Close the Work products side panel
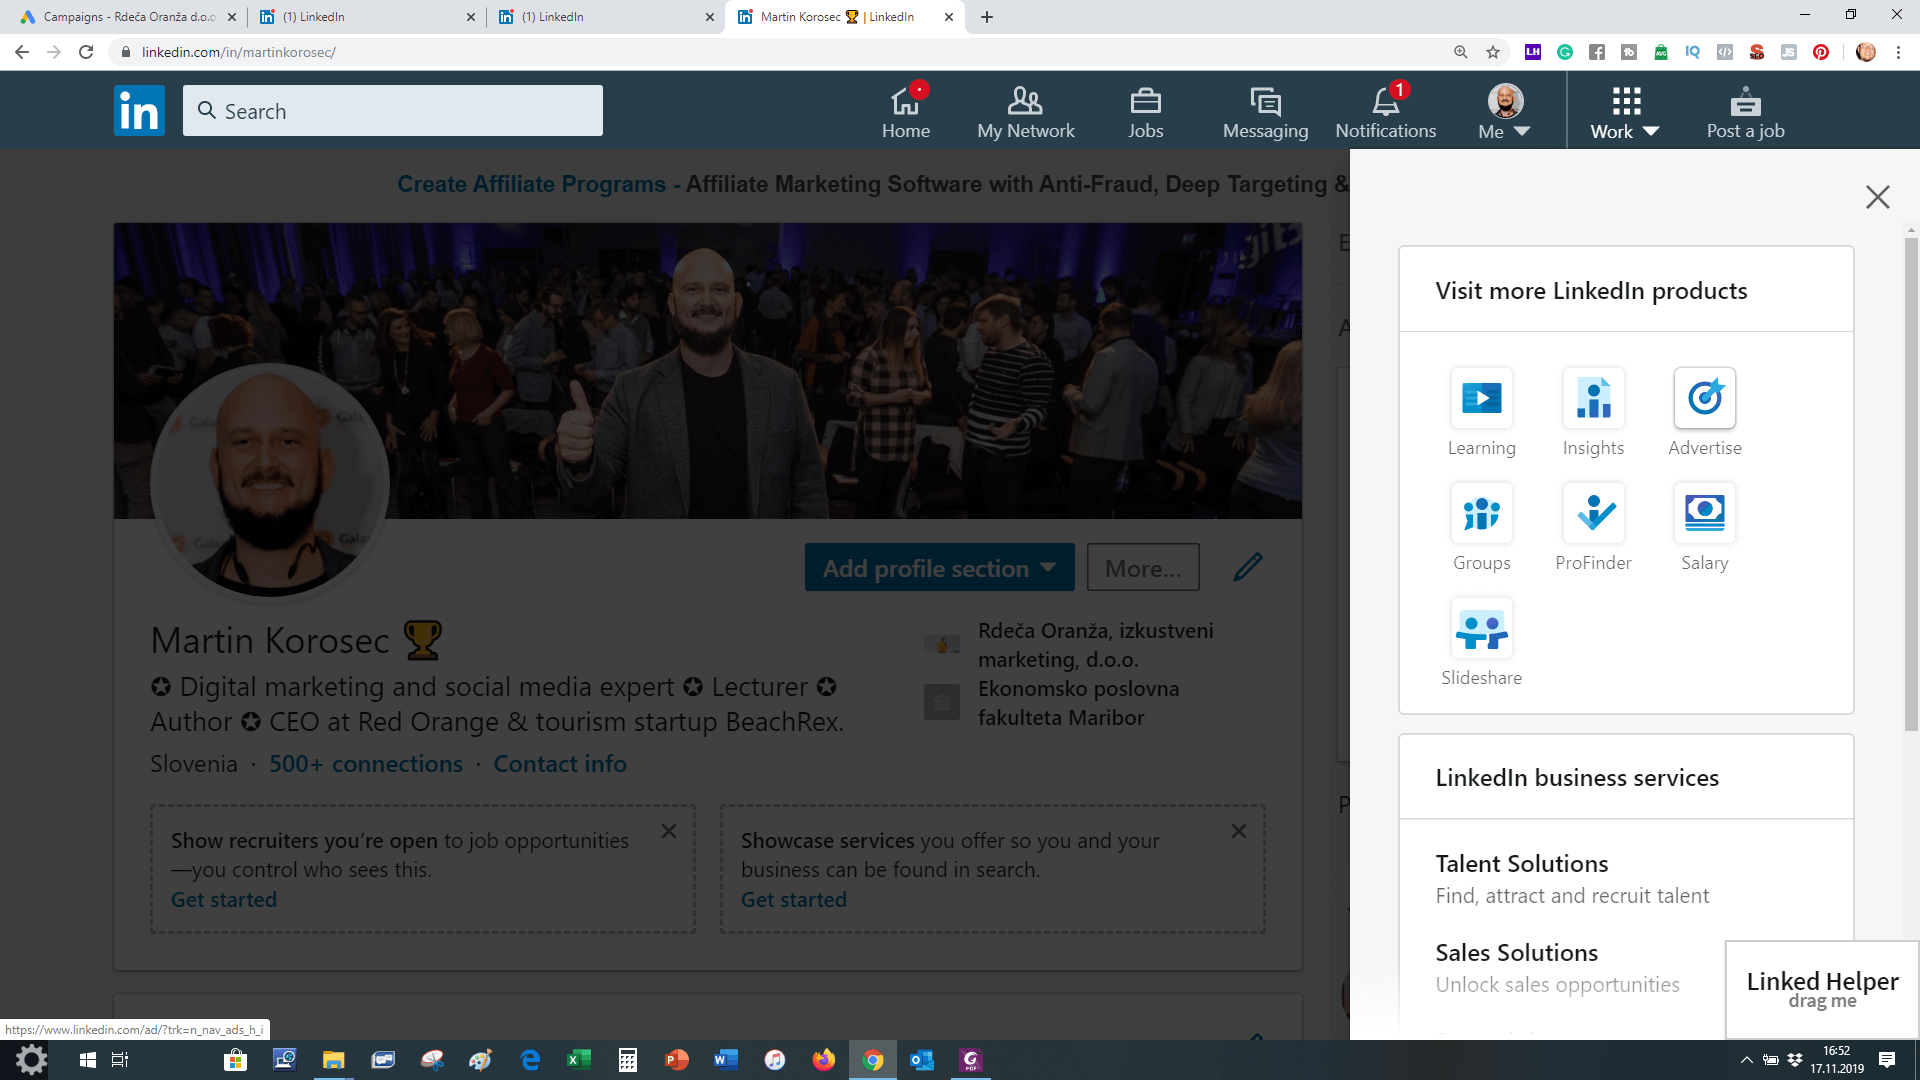 [1877, 197]
